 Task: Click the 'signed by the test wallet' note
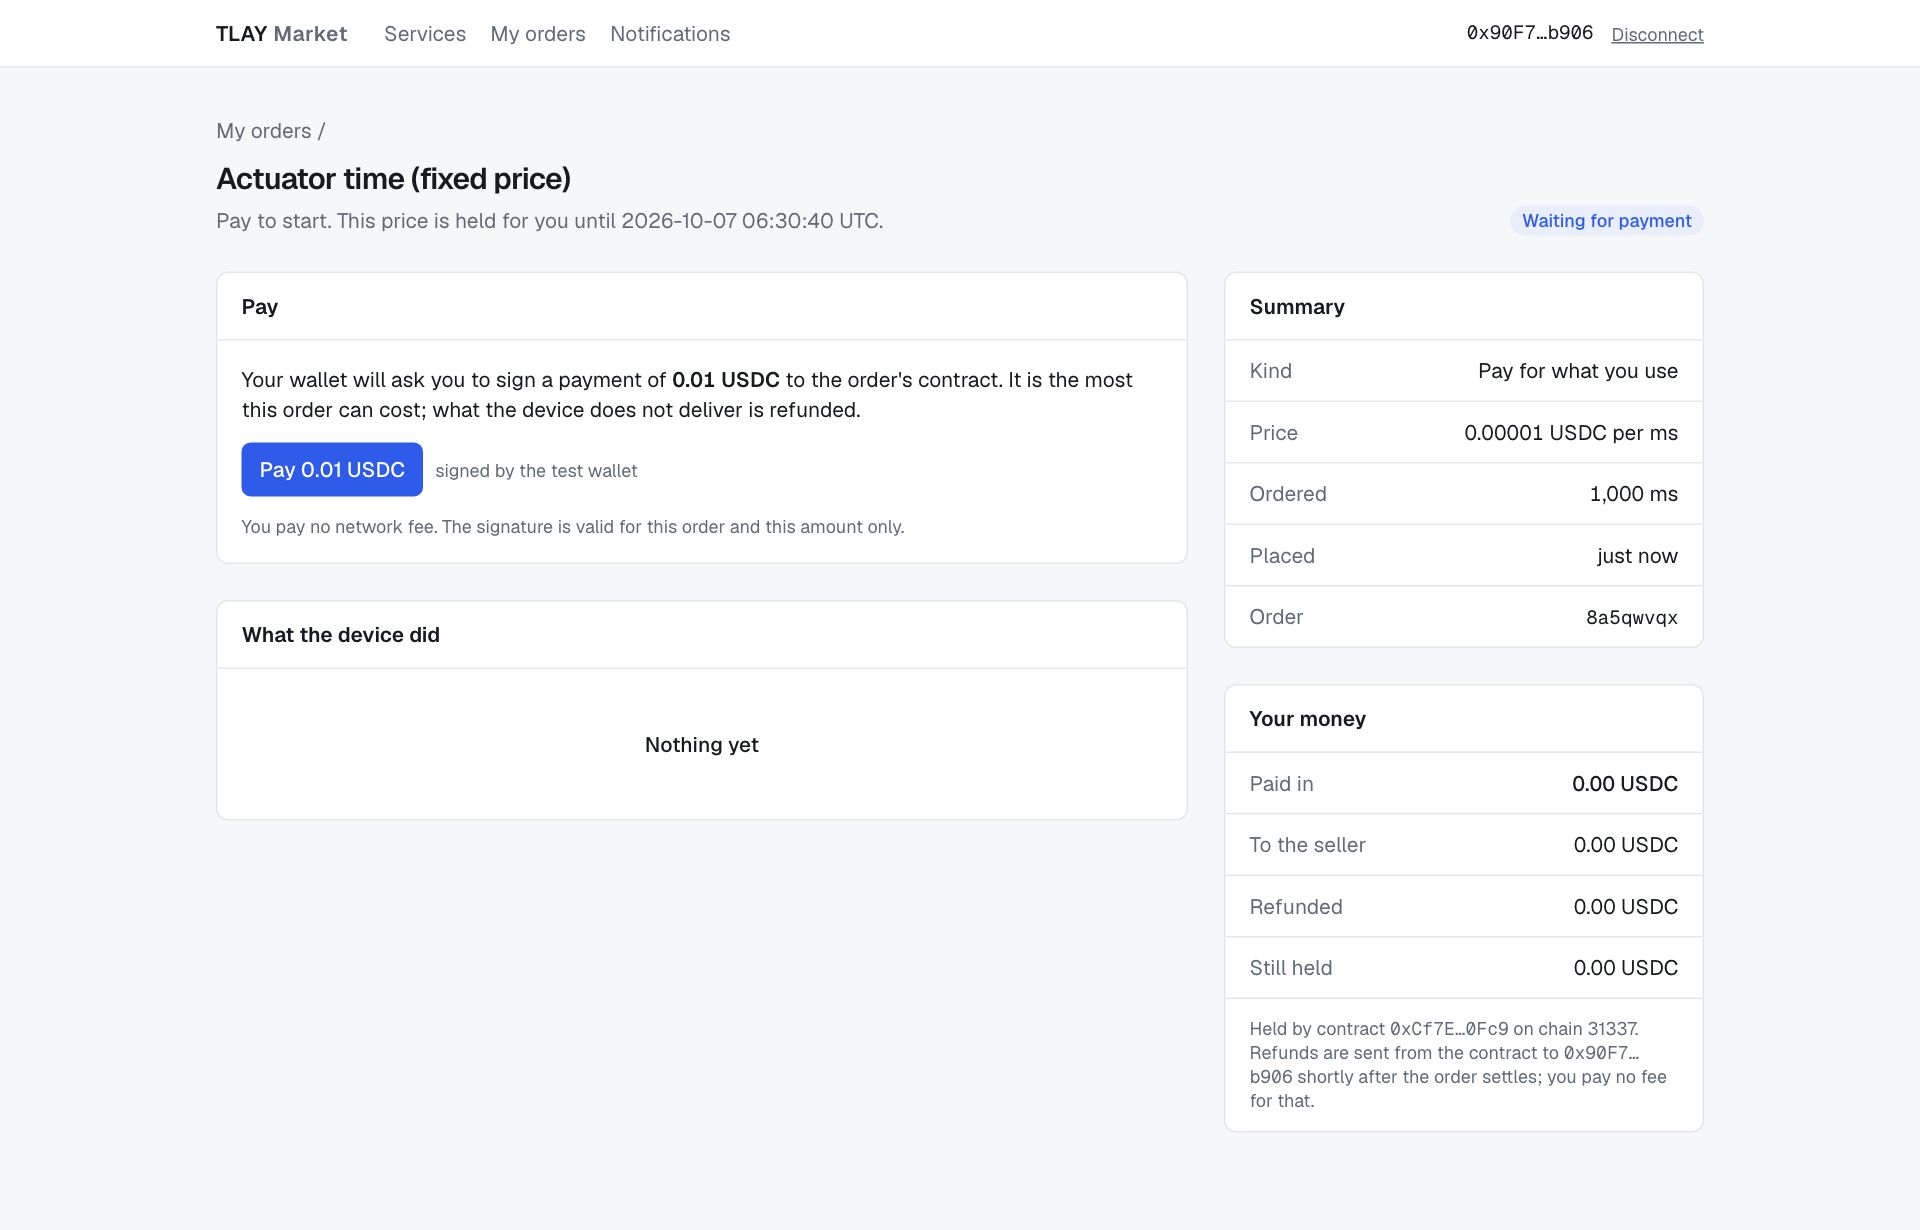tap(536, 471)
